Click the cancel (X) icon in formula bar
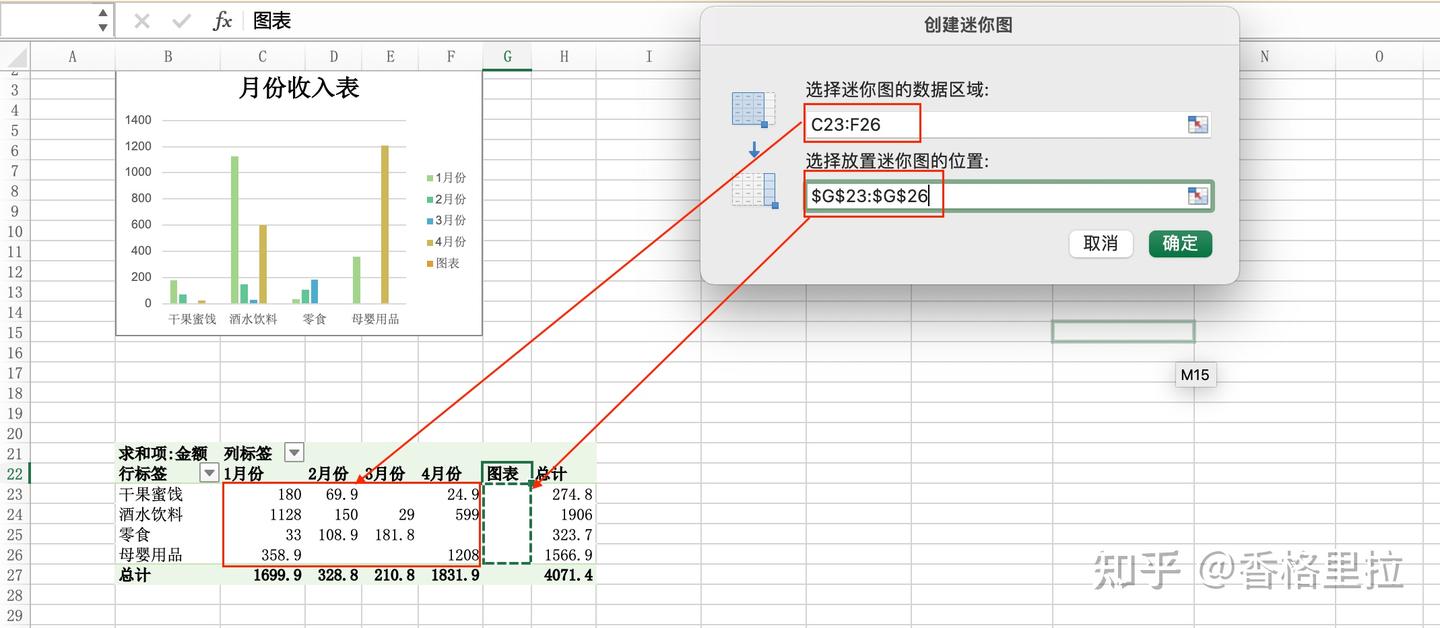1440x628 pixels. tap(142, 21)
